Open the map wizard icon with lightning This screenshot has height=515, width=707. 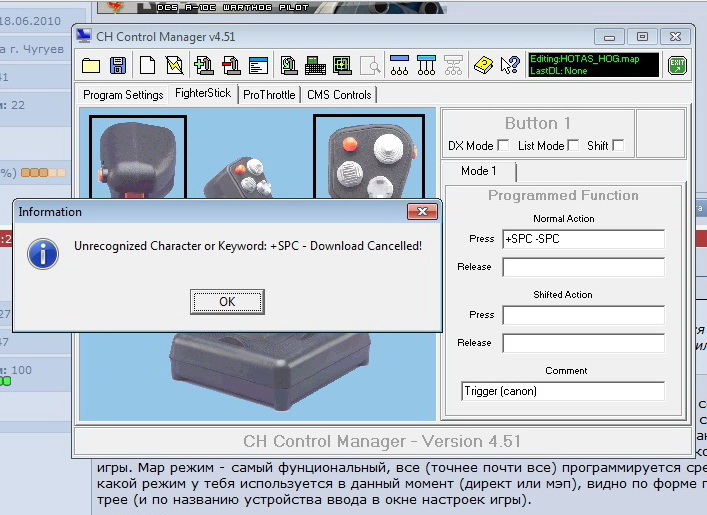click(x=174, y=65)
